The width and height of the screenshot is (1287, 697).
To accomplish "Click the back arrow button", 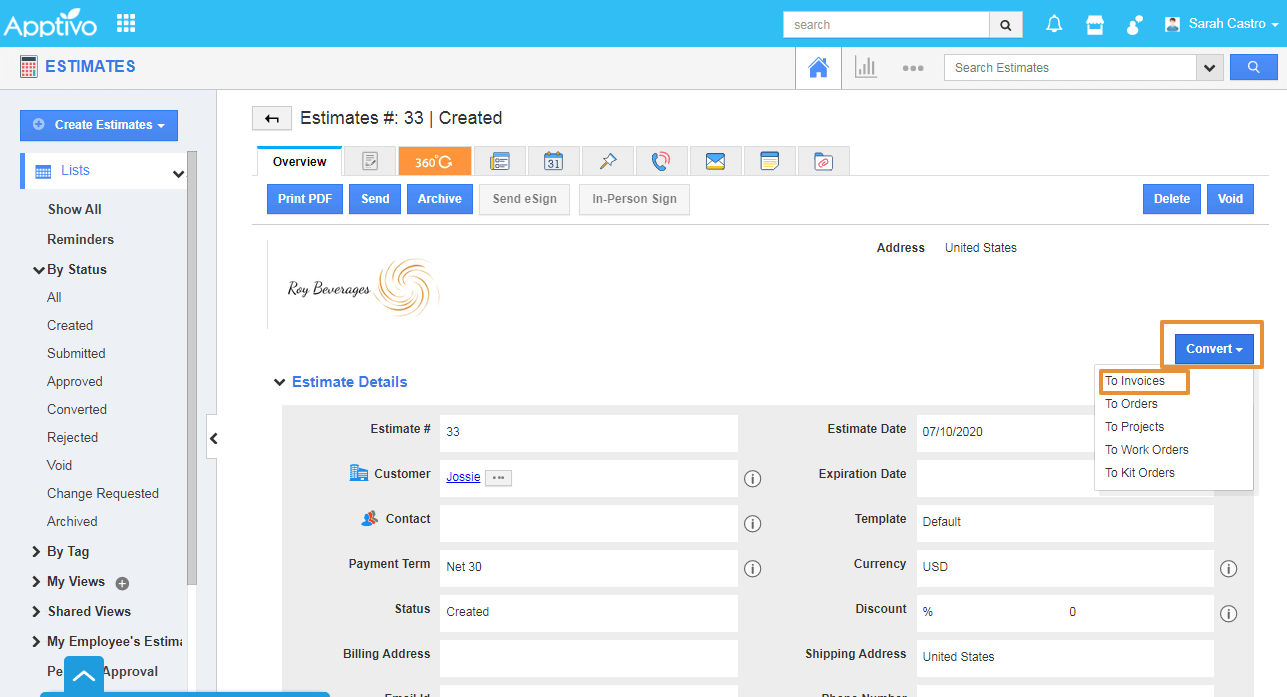I will point(271,118).
